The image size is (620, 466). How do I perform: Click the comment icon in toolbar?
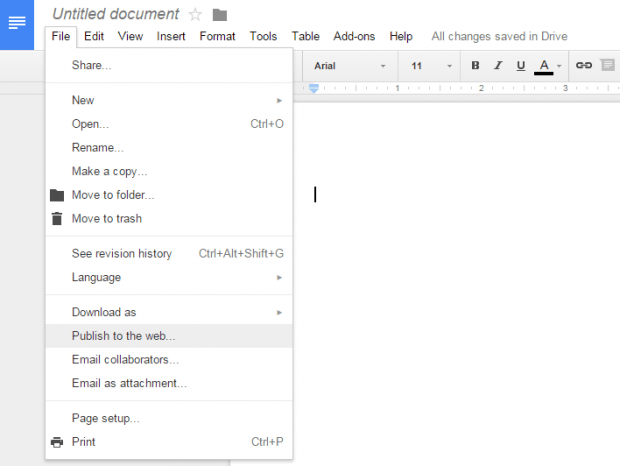(x=607, y=66)
